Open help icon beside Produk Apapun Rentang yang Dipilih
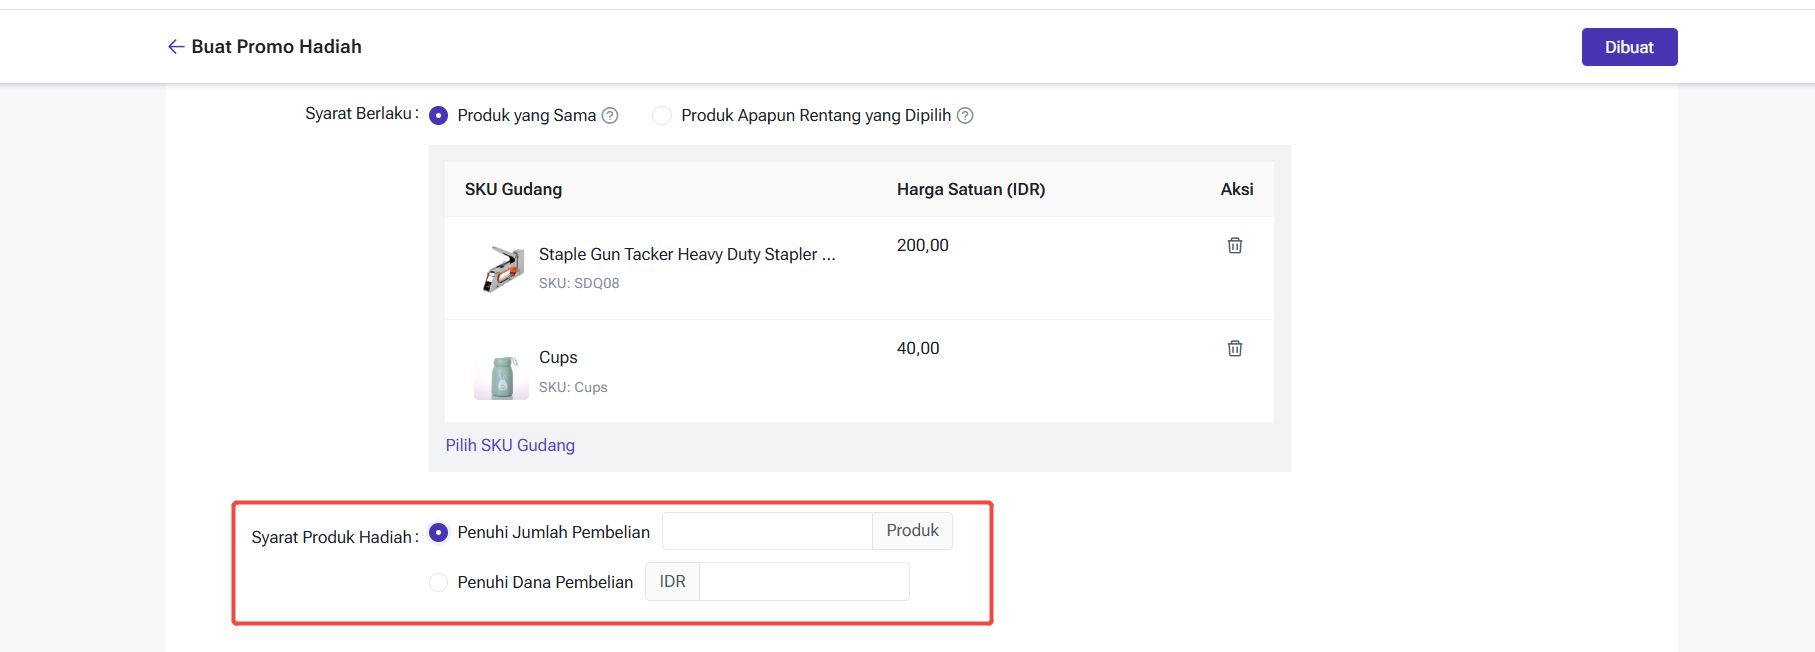1815x652 pixels. click(x=965, y=116)
